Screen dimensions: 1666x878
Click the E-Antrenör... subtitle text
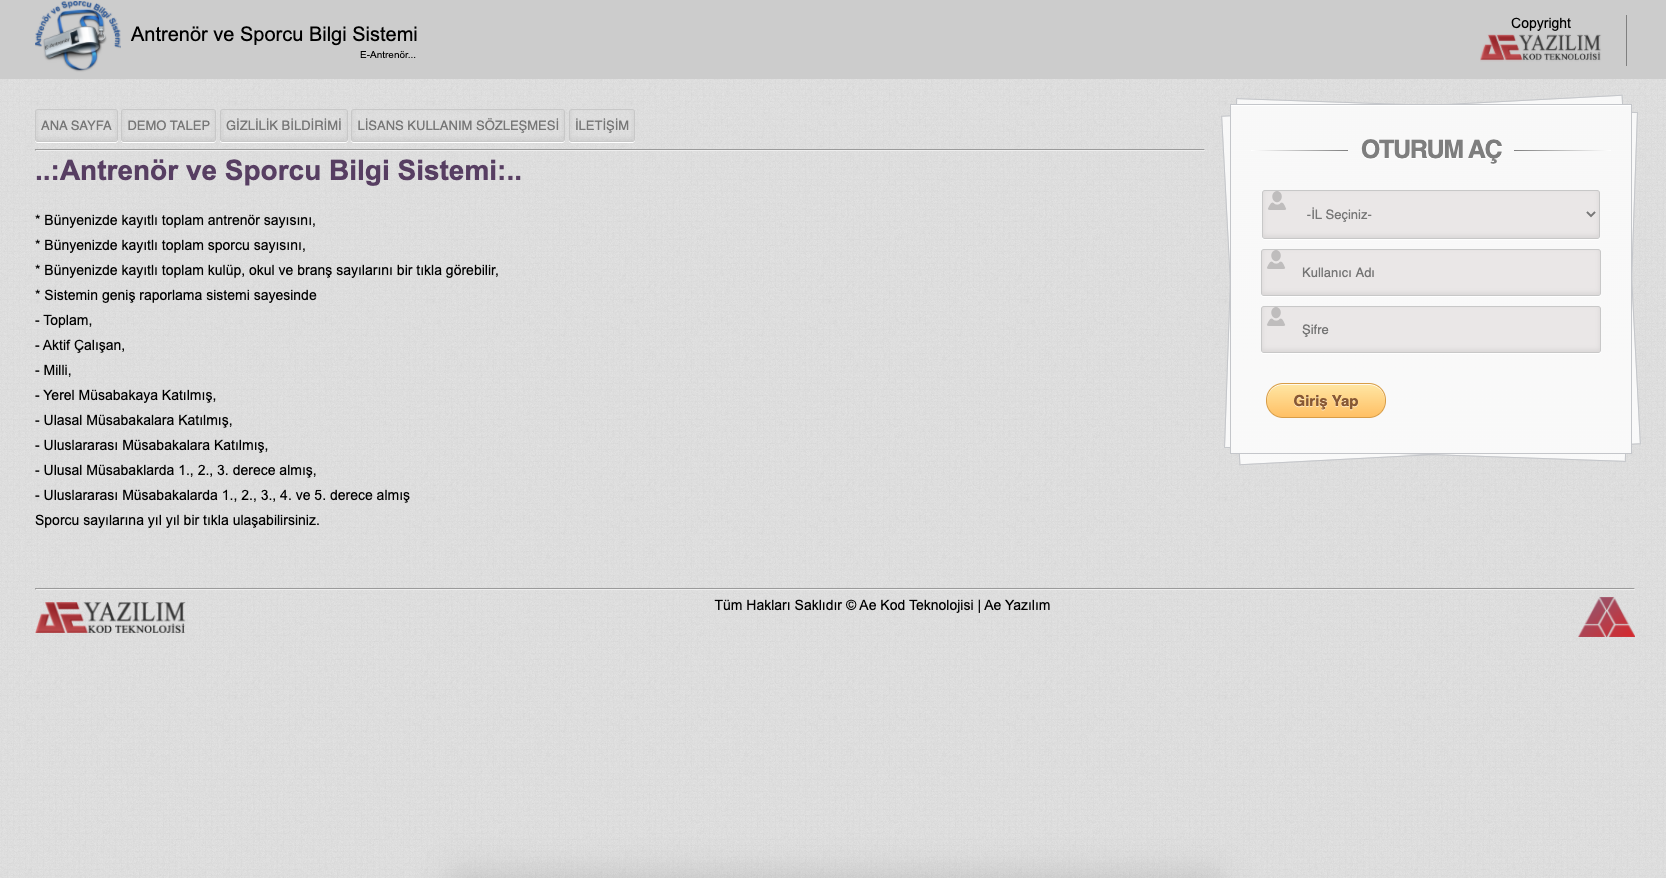coord(388,55)
